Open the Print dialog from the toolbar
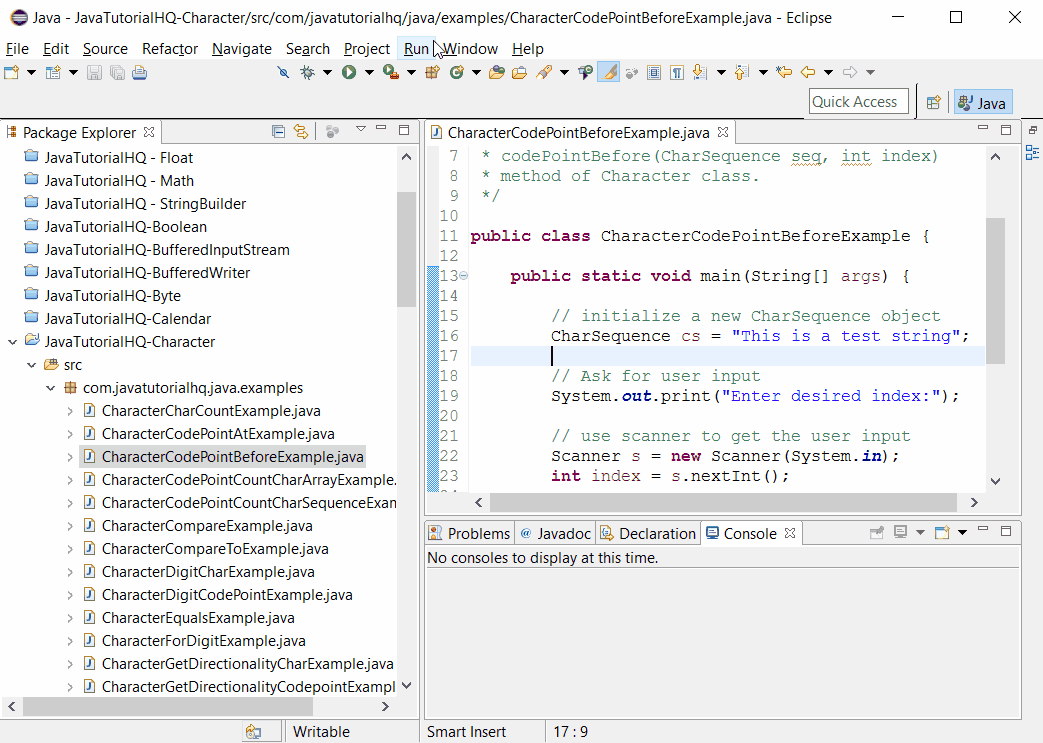1043x743 pixels. coord(139,71)
